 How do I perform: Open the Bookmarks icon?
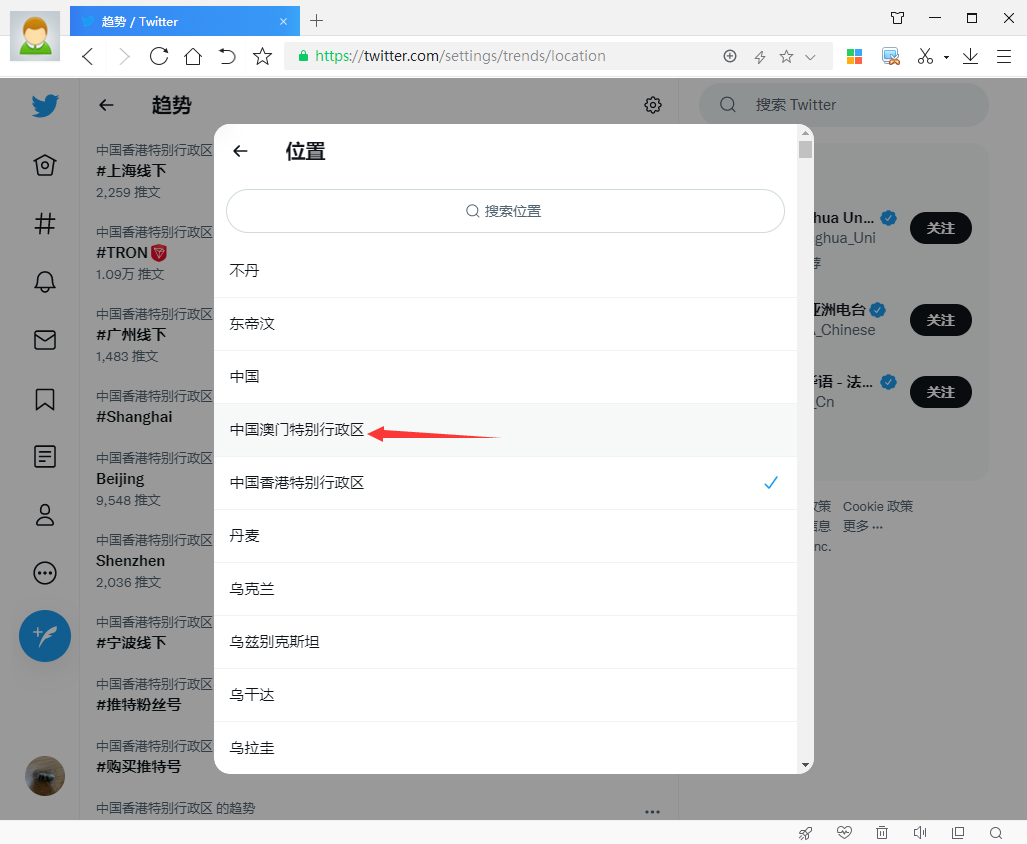point(45,399)
